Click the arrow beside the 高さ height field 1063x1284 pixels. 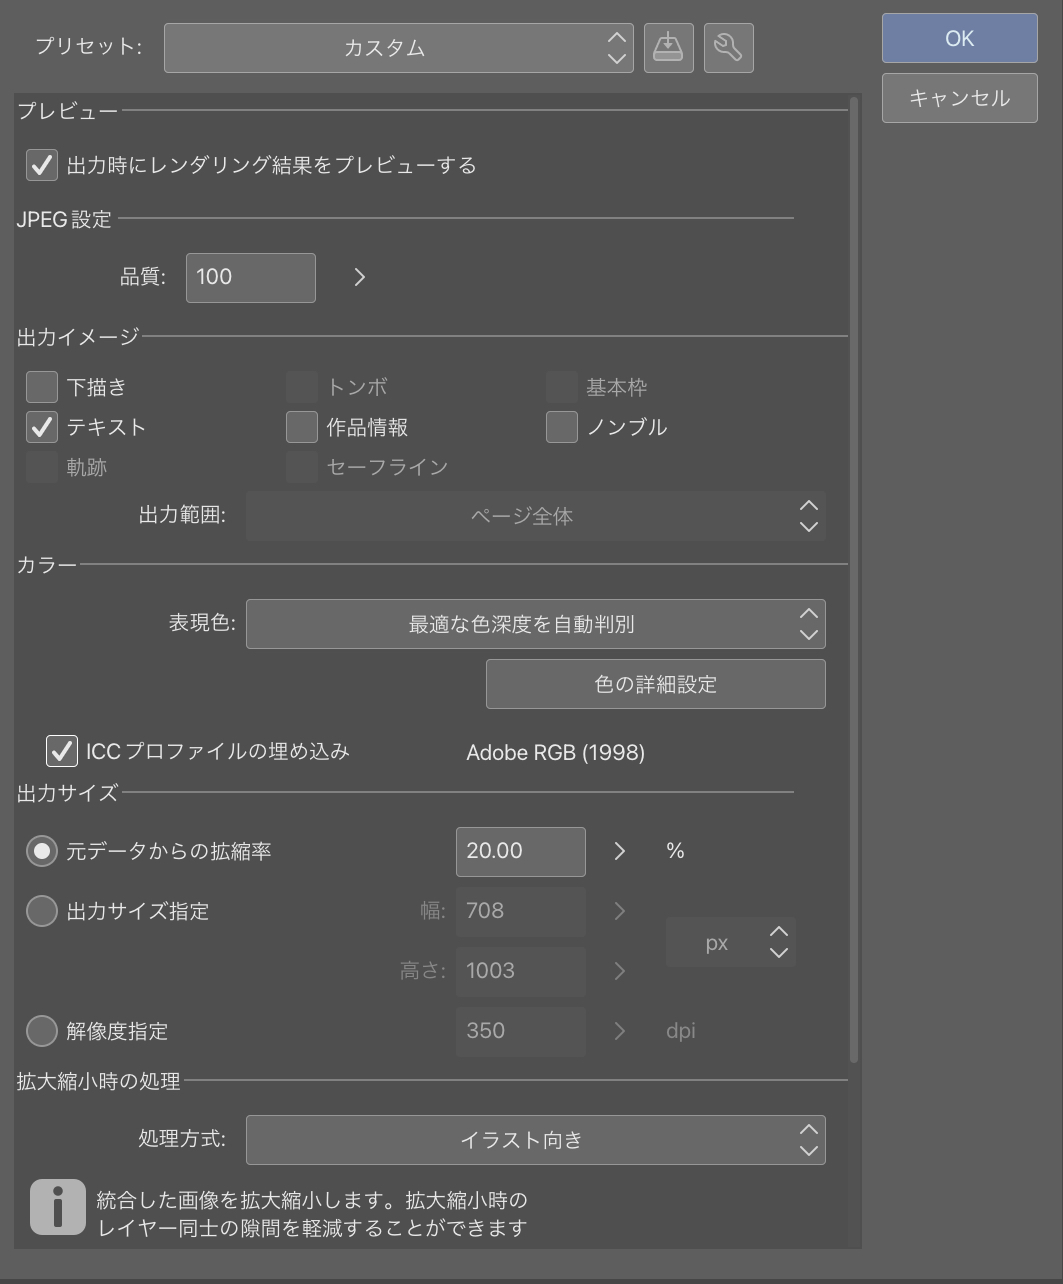[619, 971]
